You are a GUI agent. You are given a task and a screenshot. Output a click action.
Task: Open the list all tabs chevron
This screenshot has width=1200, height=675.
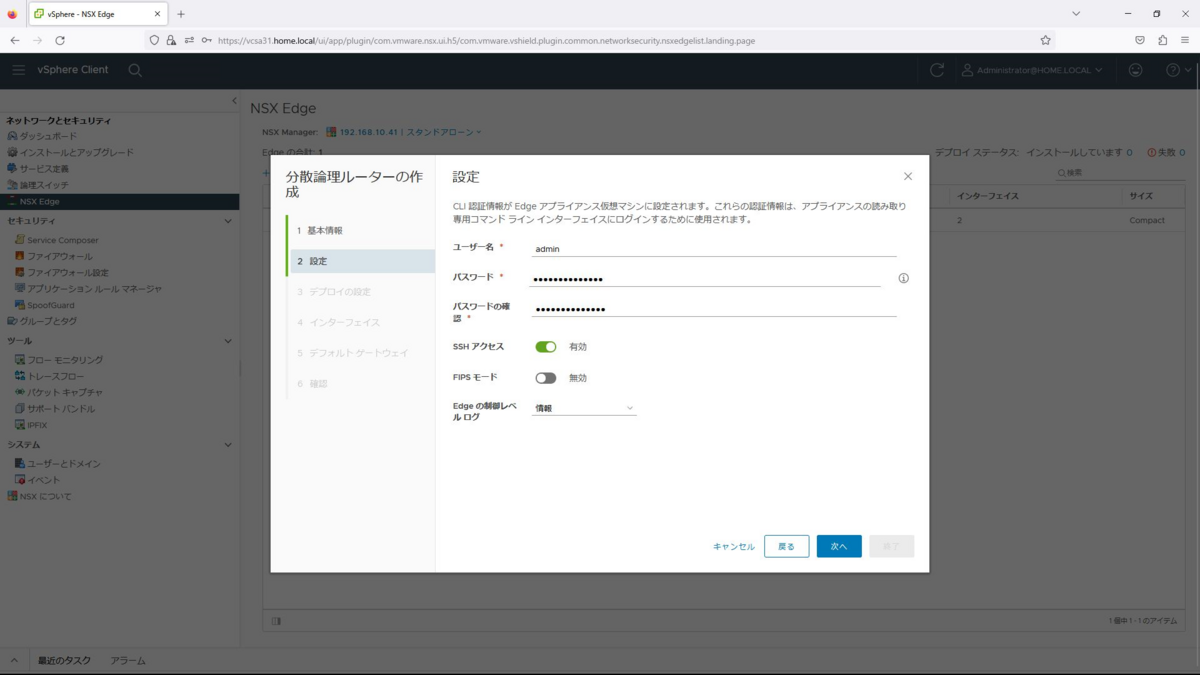tap(1076, 14)
